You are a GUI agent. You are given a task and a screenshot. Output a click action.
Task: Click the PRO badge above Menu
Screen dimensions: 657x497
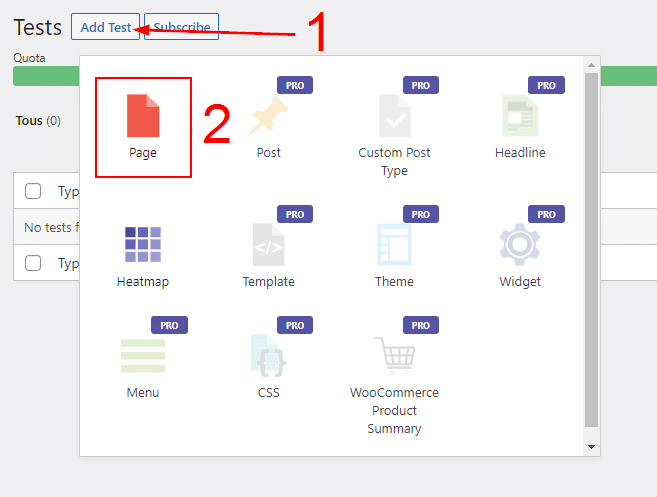click(169, 326)
